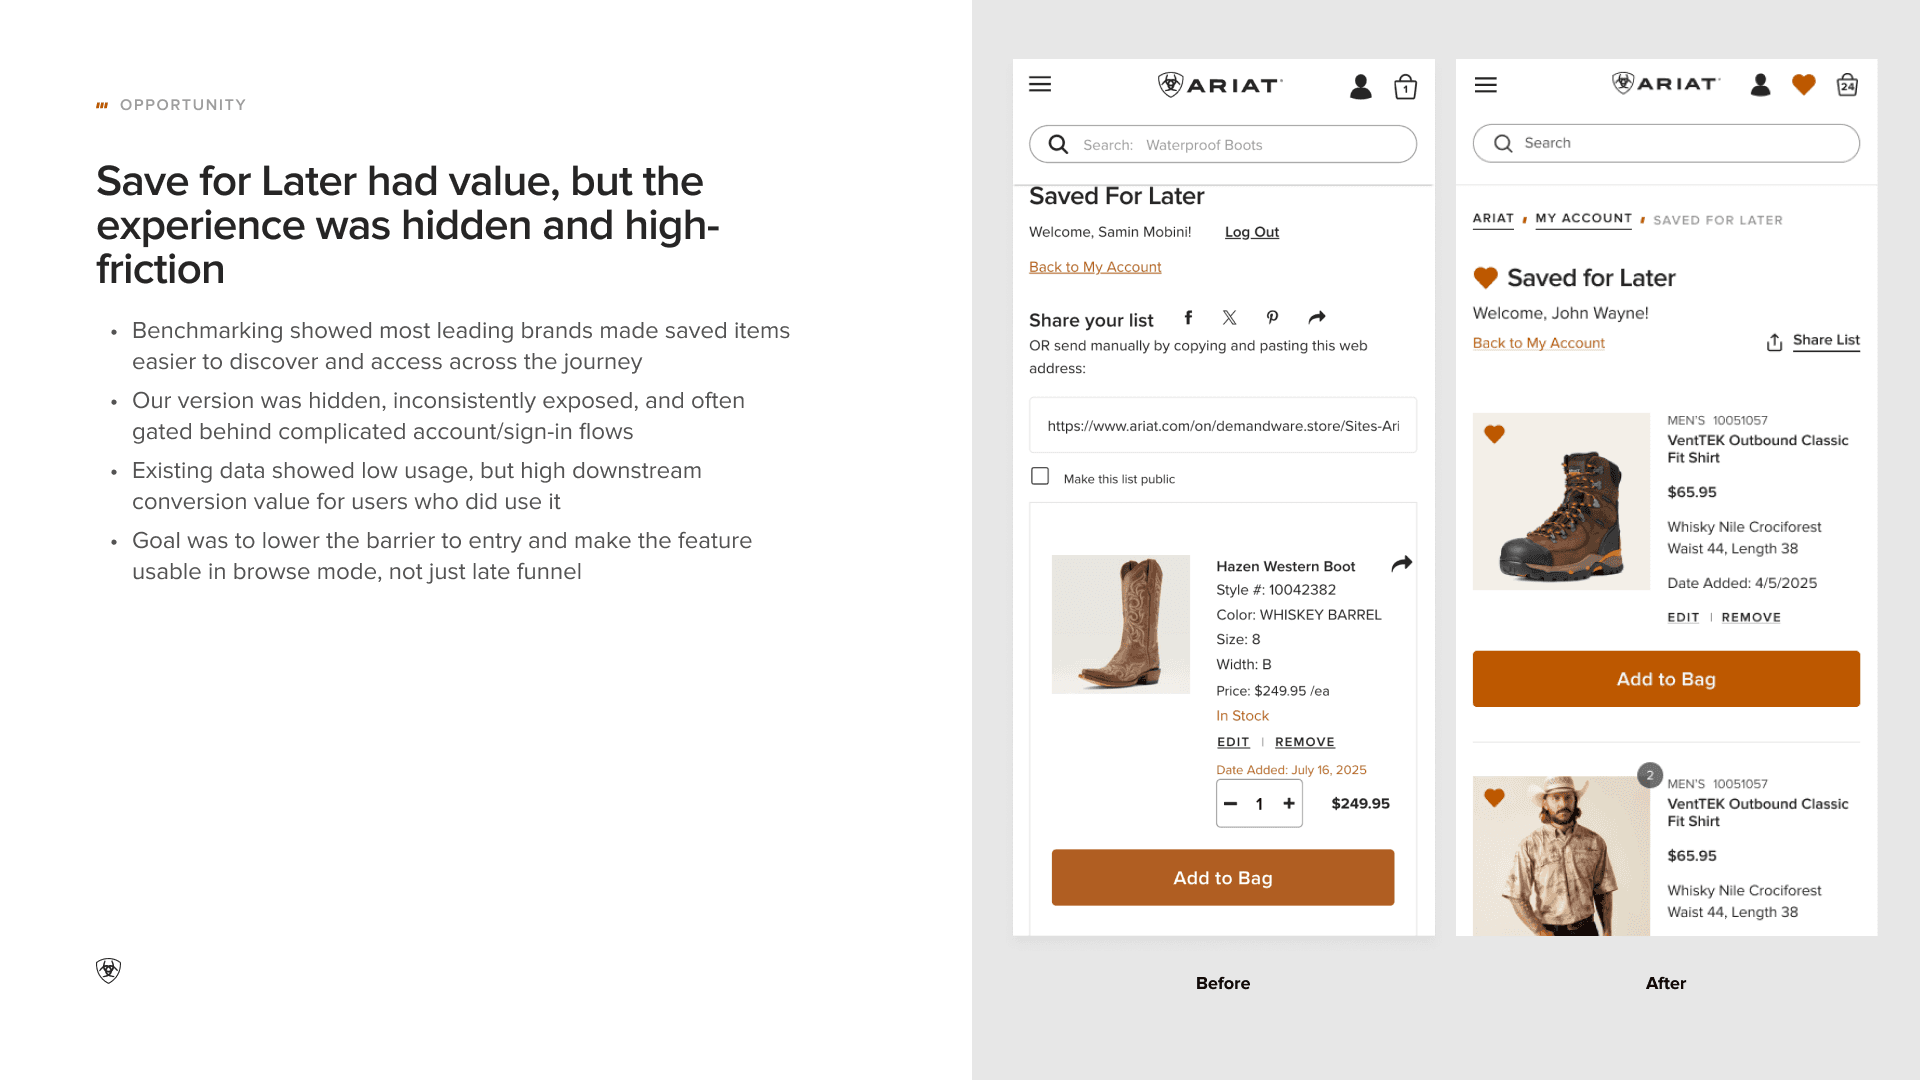The width and height of the screenshot is (1920, 1080).
Task: Click EDIT under Hazen Western Boot
Action: click(x=1233, y=742)
